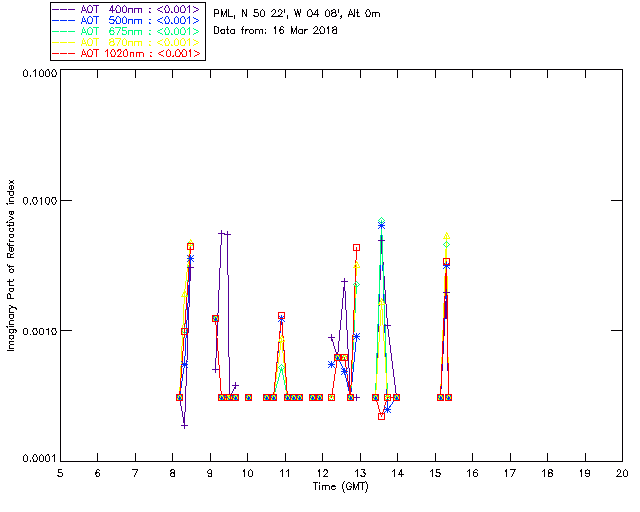Click the purple dashed line sample for 400nm
640x512 pixels.
click(x=64, y=9)
